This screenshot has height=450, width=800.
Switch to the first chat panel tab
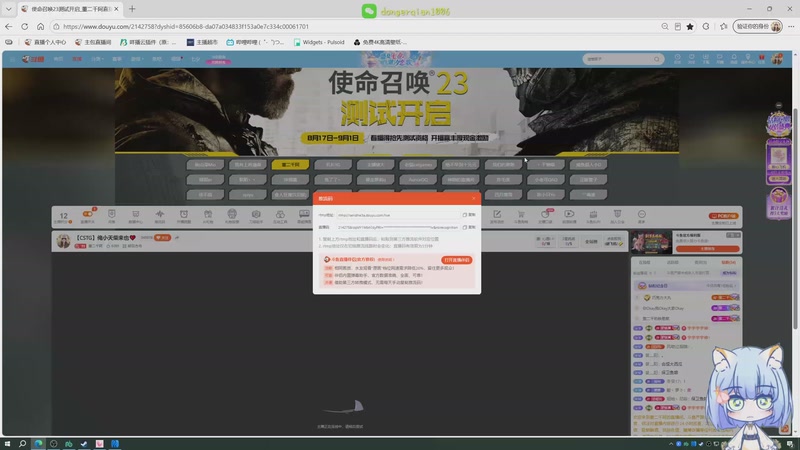click(x=644, y=262)
